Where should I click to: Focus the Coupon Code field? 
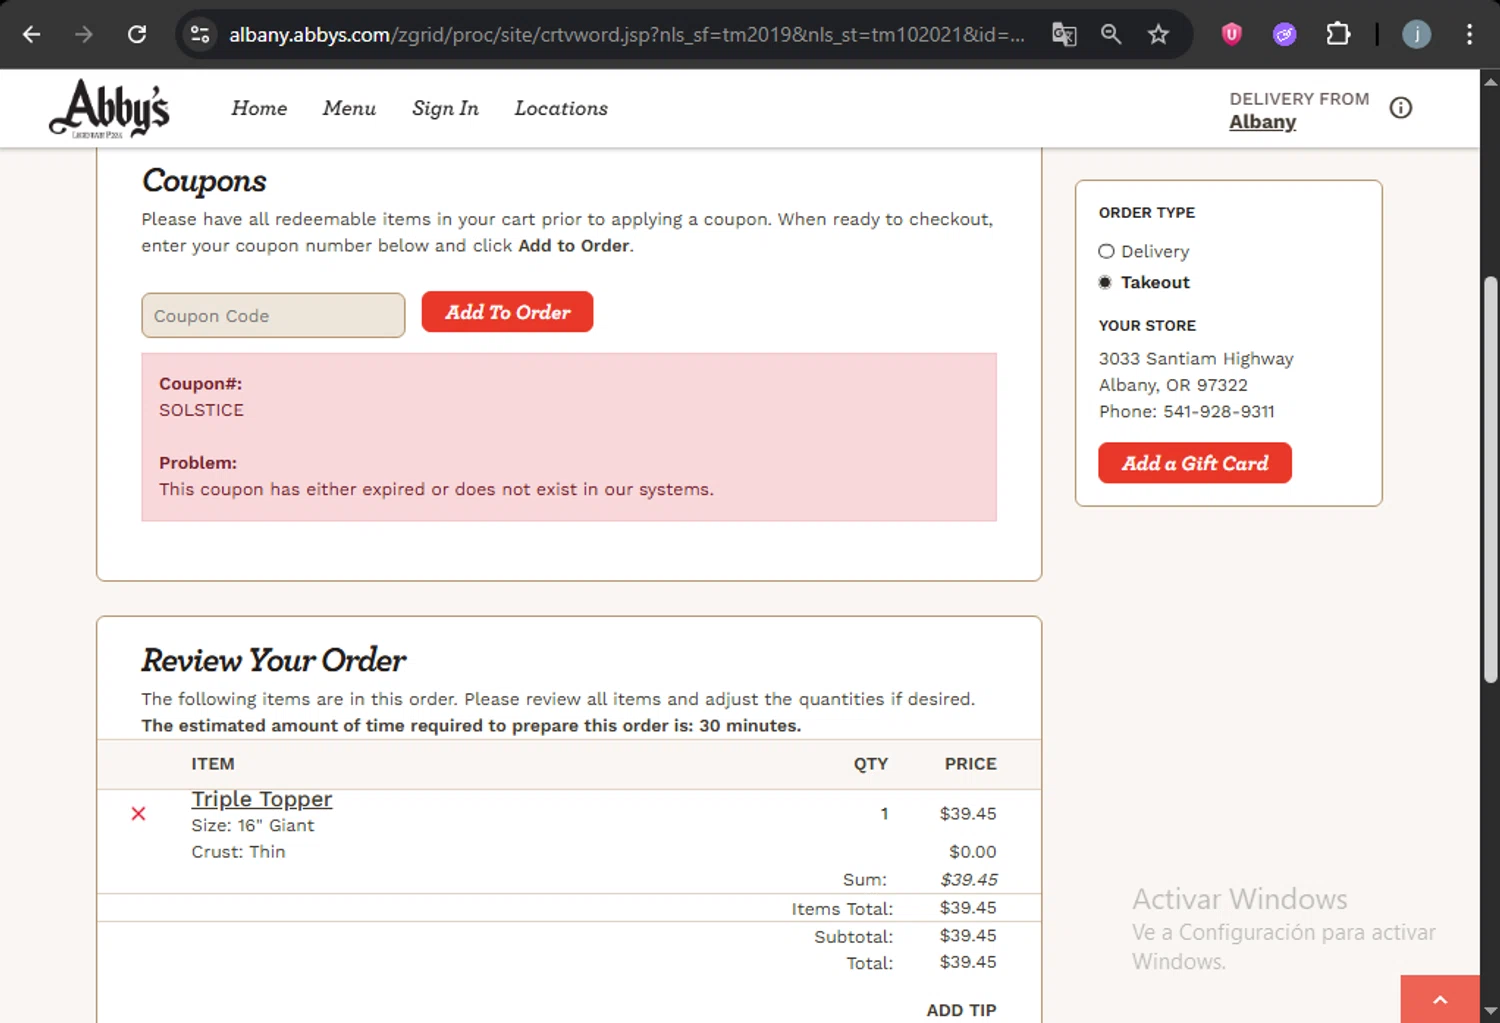[x=273, y=315]
